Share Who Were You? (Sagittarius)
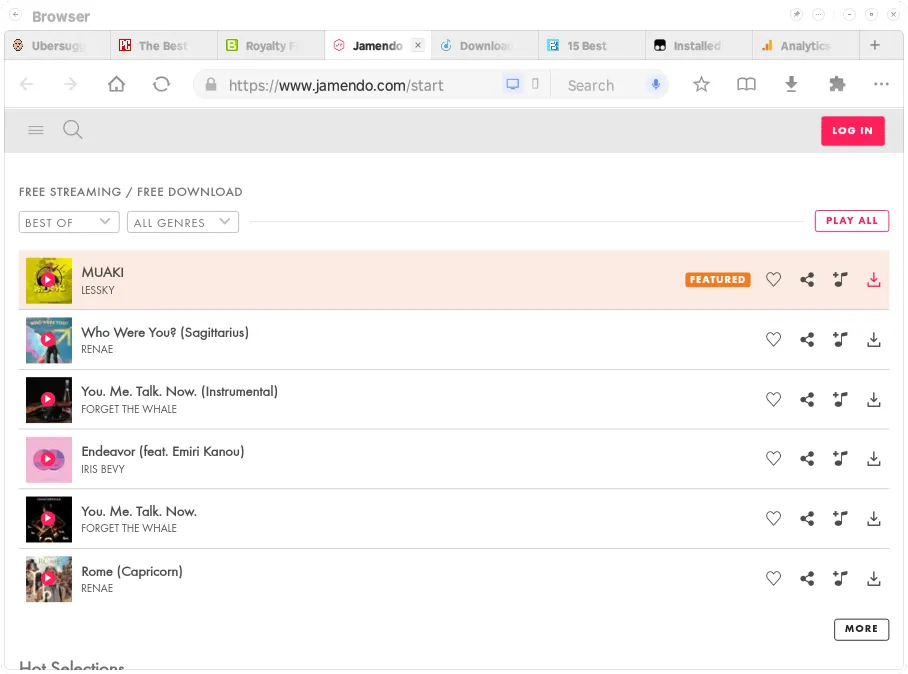 pyautogui.click(x=807, y=339)
